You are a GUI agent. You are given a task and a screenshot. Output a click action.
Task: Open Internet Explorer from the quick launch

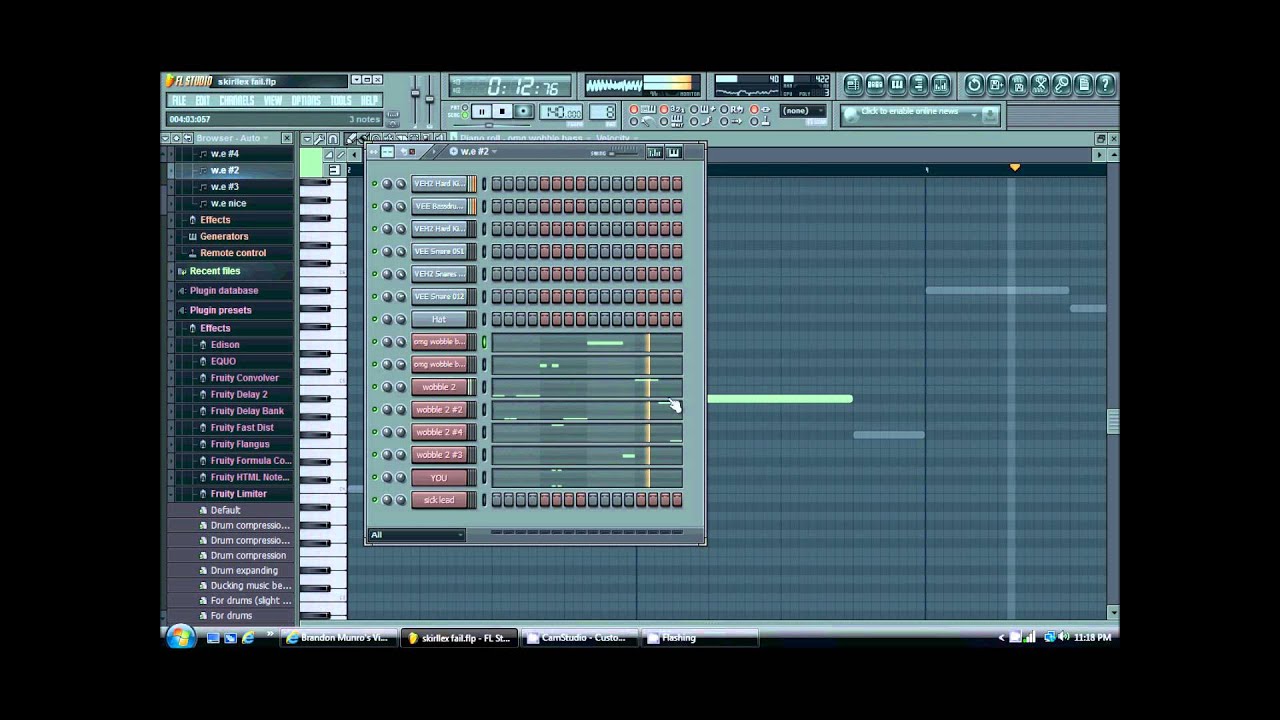tap(247, 637)
